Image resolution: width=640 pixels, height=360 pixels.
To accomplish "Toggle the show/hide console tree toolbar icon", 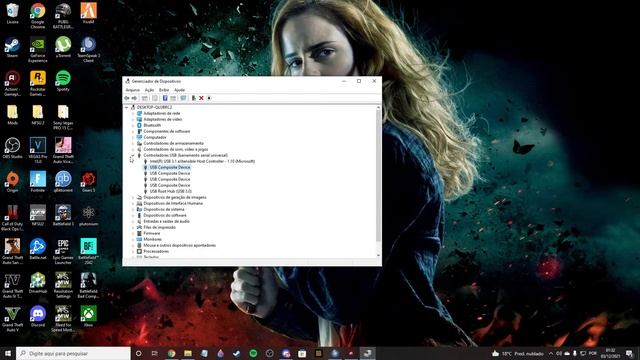I will coord(144,98).
